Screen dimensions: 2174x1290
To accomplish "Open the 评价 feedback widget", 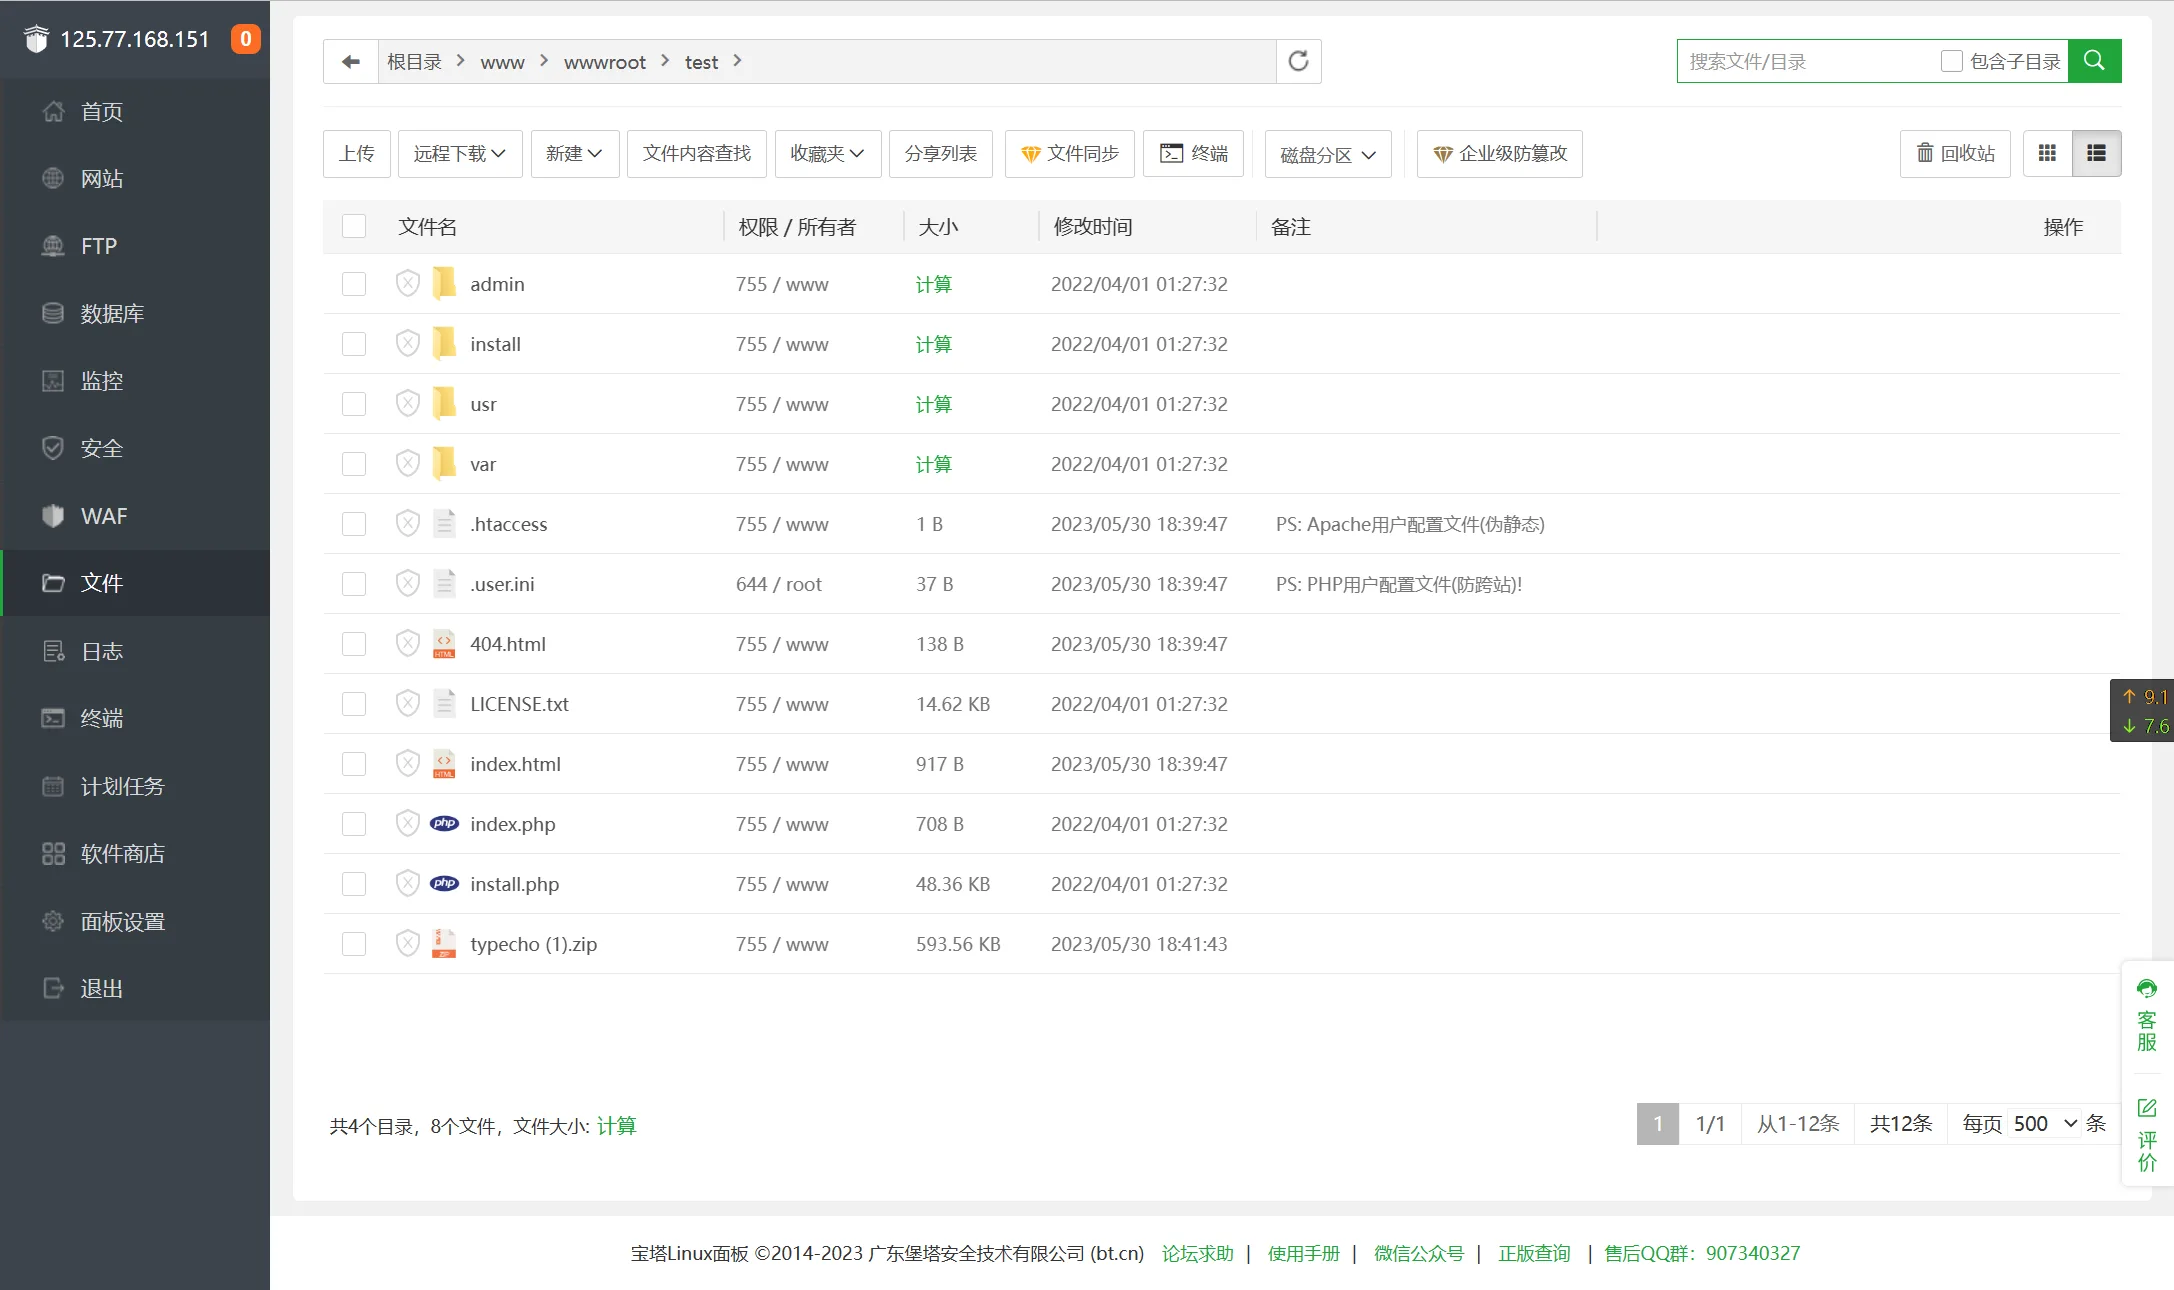I will coord(2147,1135).
